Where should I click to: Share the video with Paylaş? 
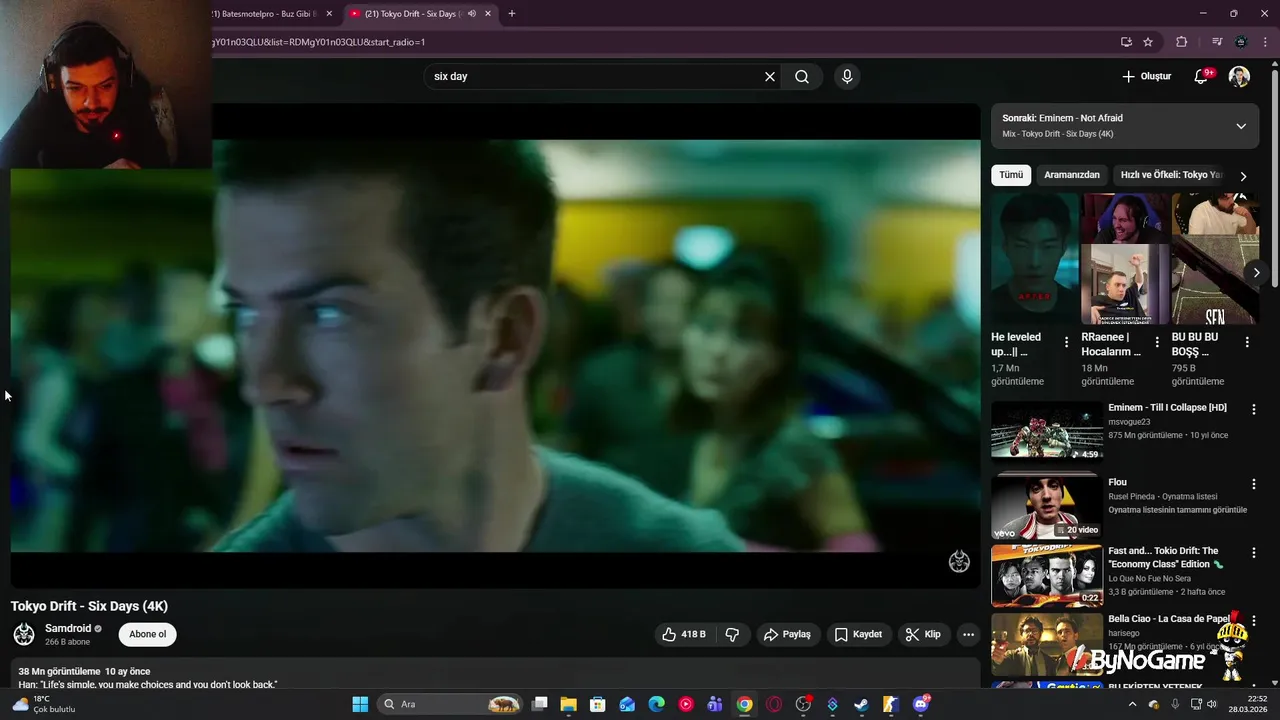point(787,634)
